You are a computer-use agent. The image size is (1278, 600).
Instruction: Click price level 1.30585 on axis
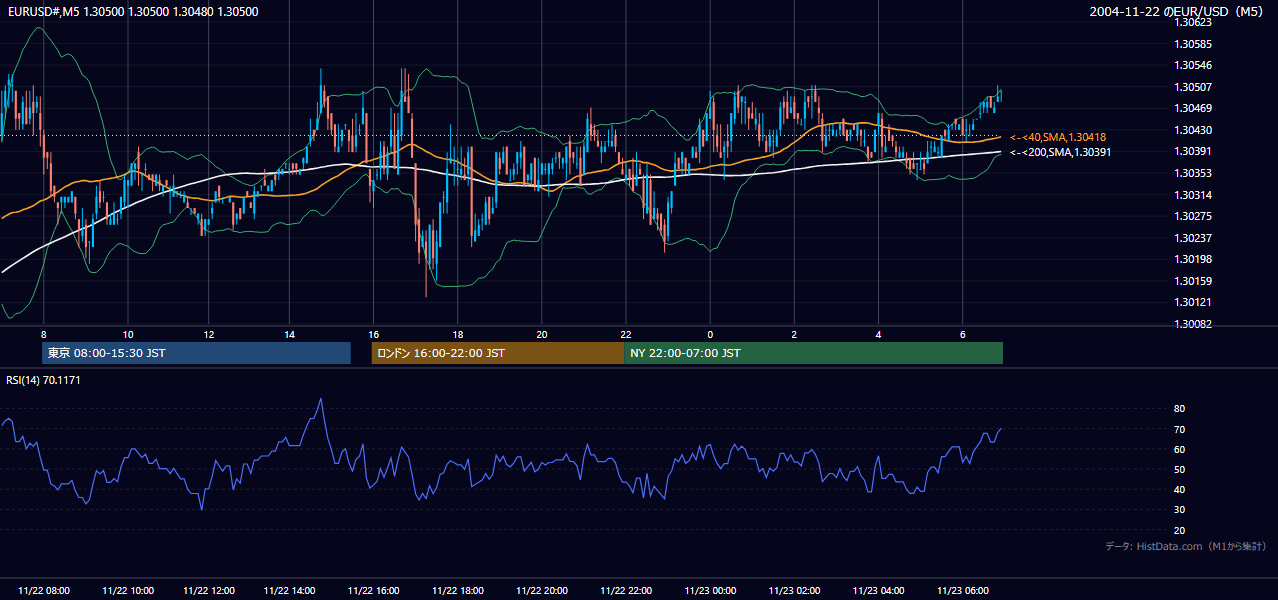[1193, 44]
